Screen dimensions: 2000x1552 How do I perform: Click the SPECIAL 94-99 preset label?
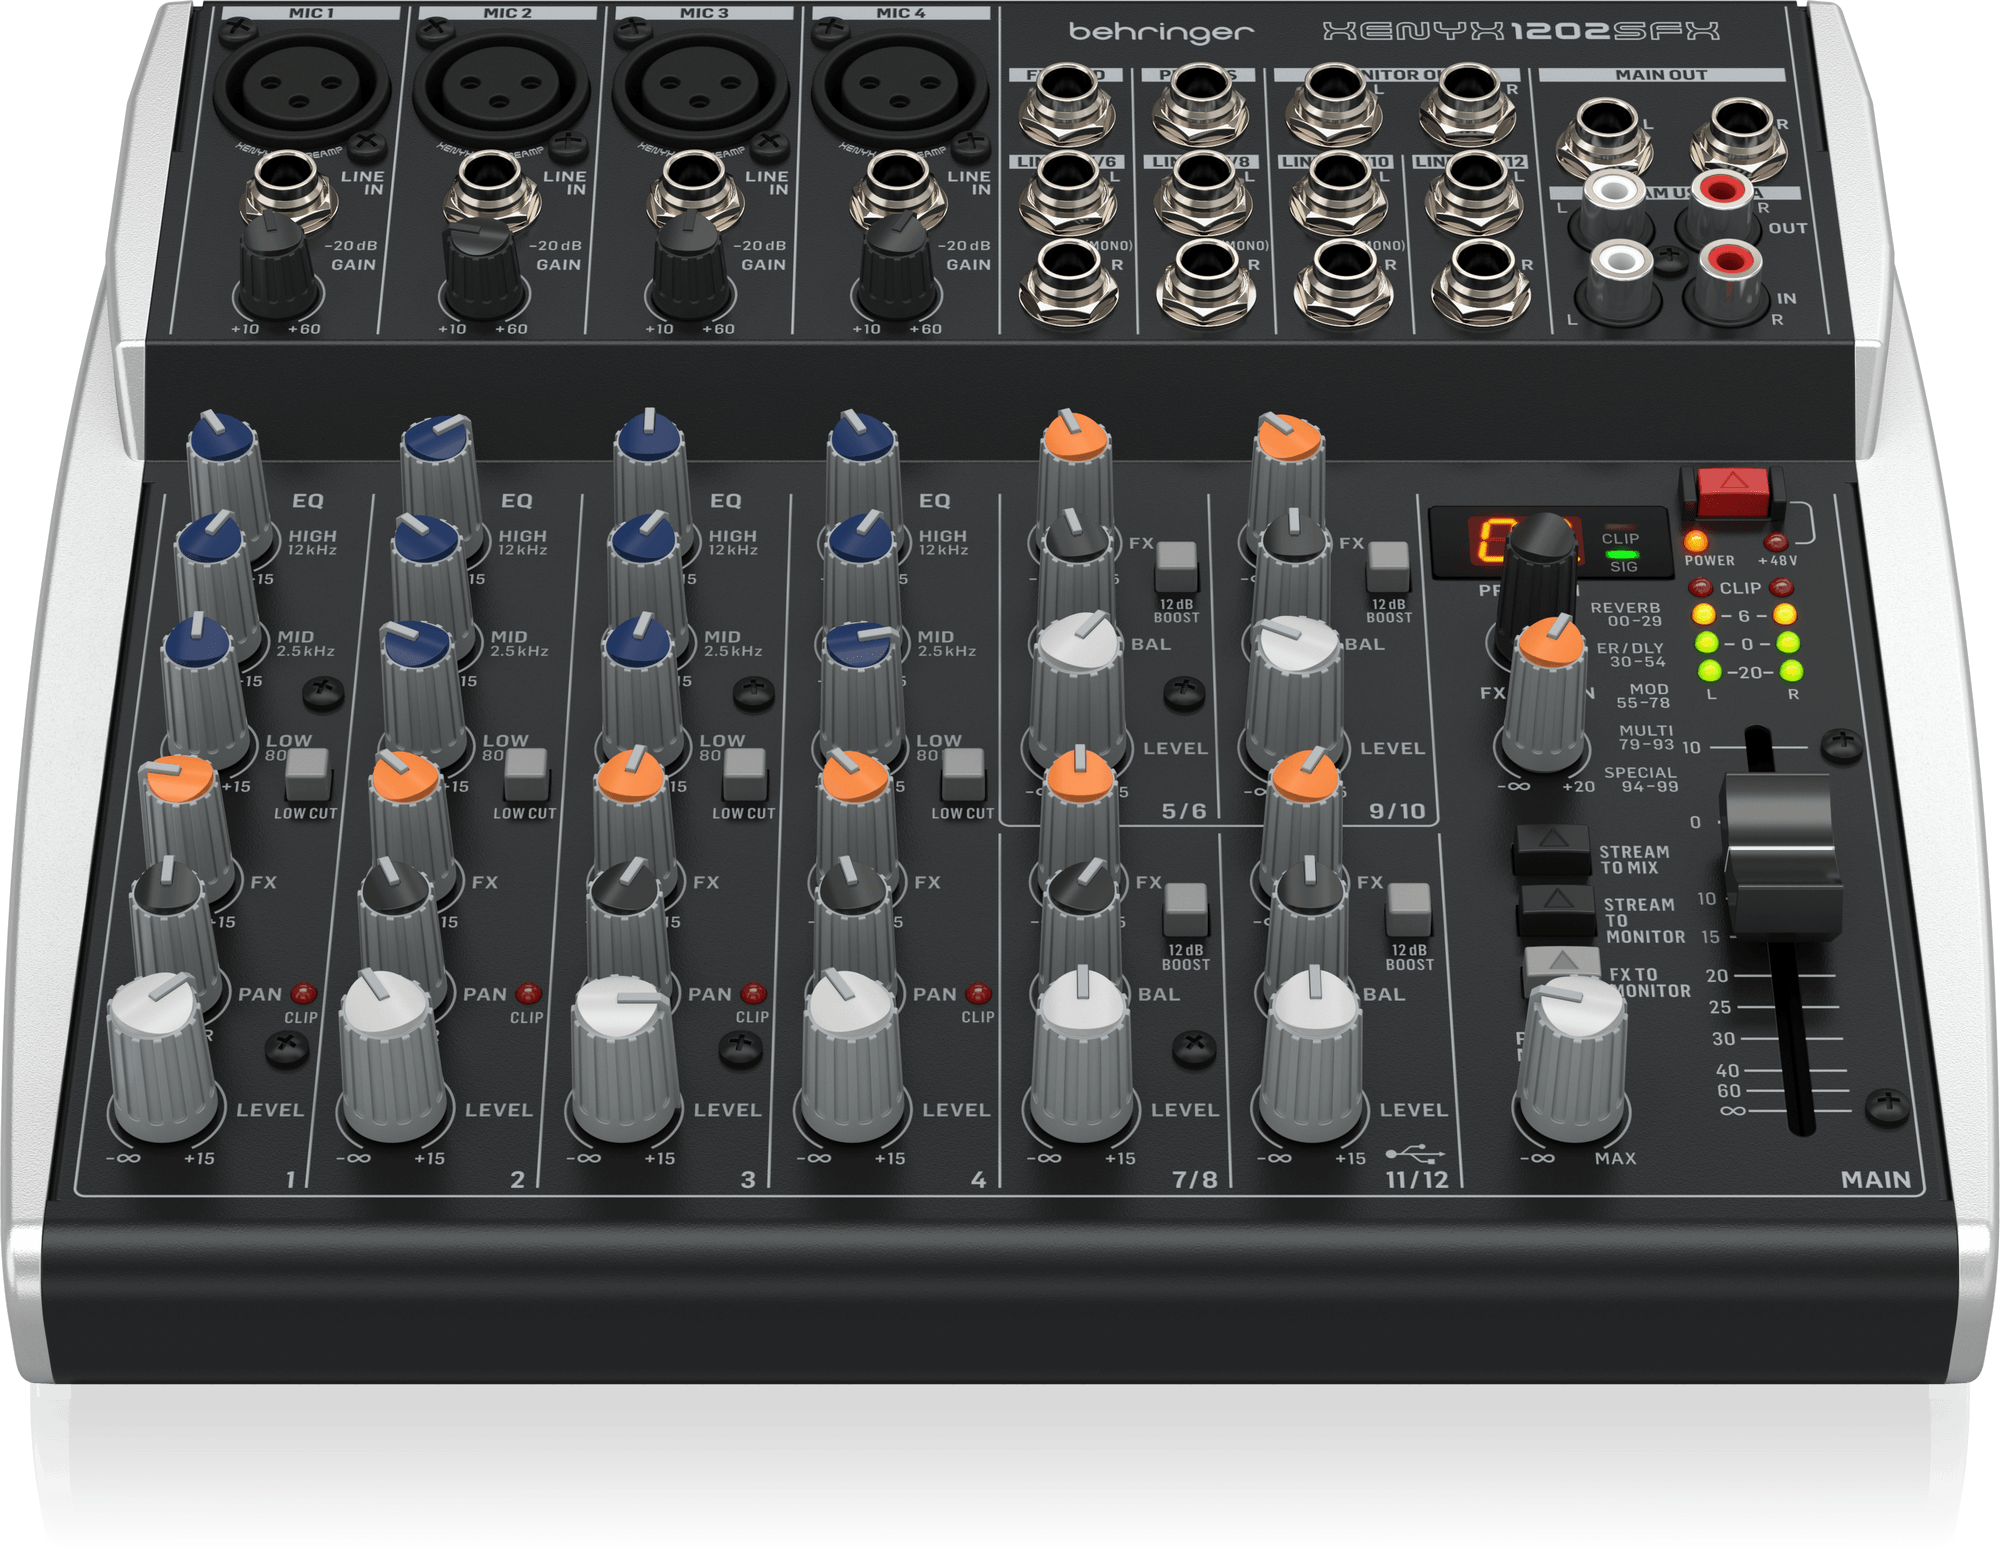click(x=1640, y=779)
